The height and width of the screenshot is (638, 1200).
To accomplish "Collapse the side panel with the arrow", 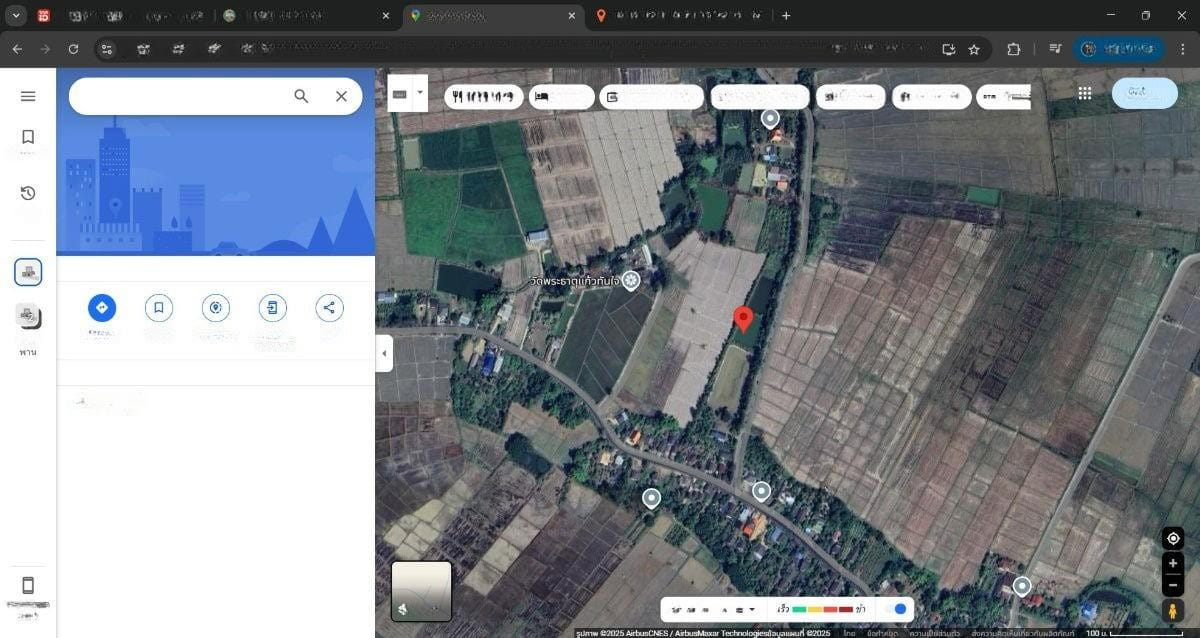I will (x=384, y=353).
